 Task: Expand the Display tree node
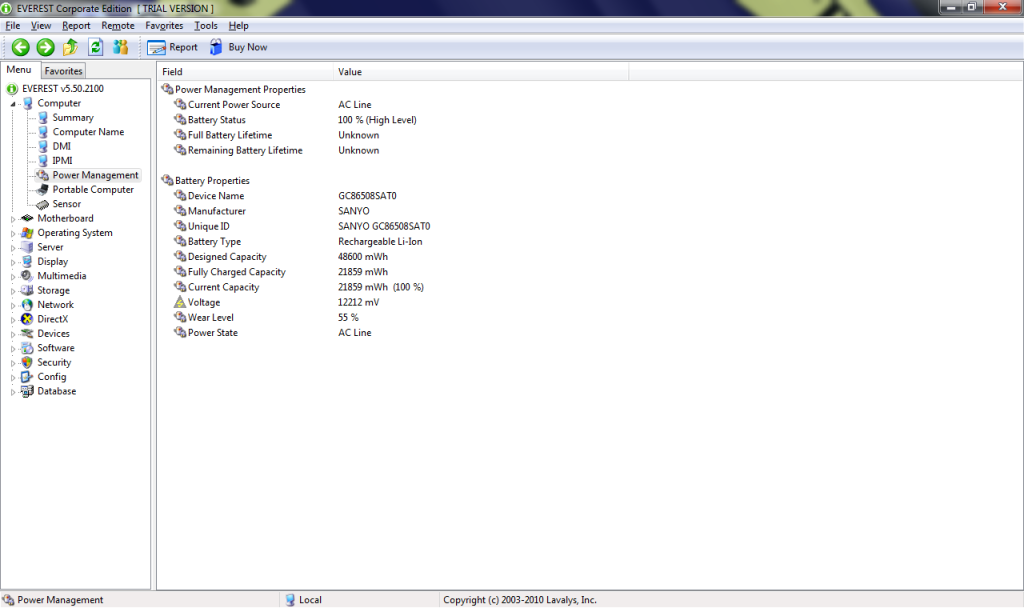click(x=12, y=262)
